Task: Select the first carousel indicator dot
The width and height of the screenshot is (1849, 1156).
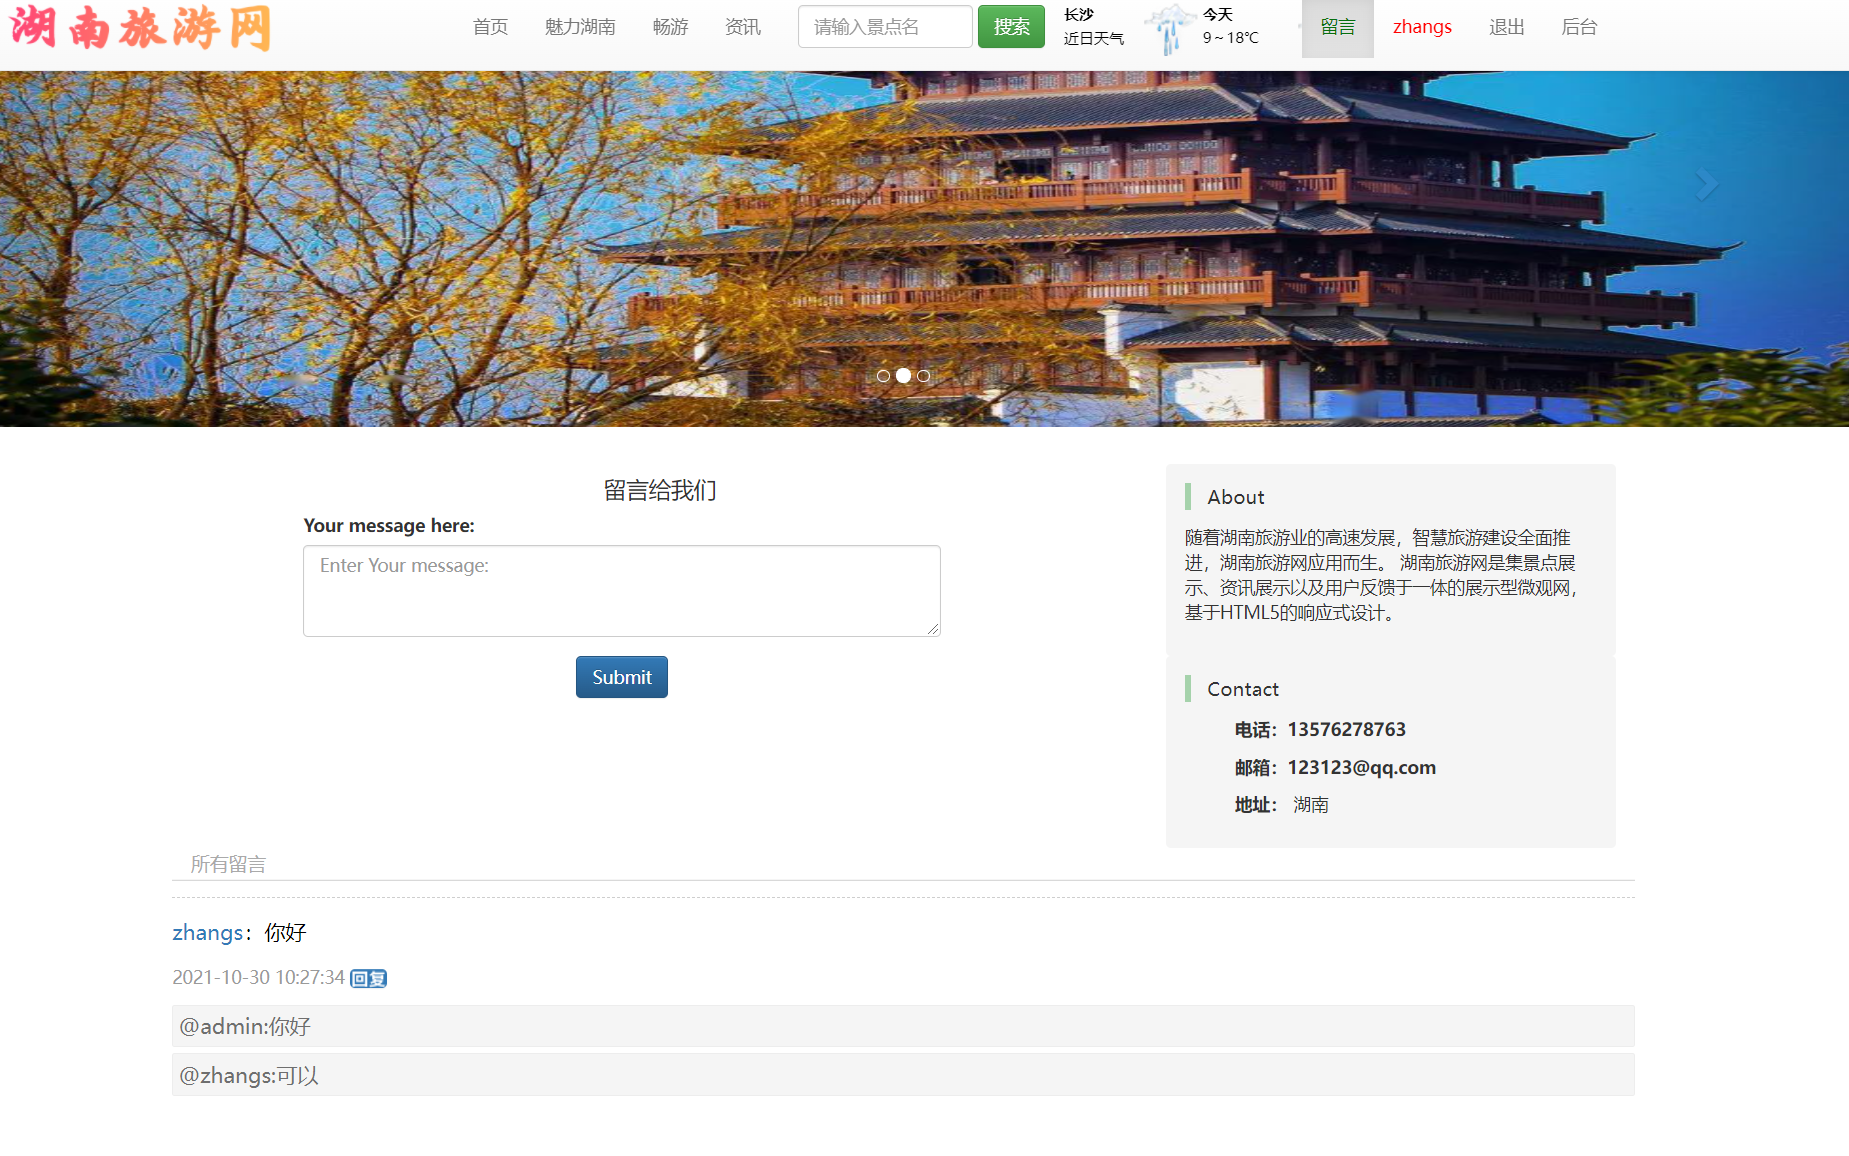Action: [883, 376]
